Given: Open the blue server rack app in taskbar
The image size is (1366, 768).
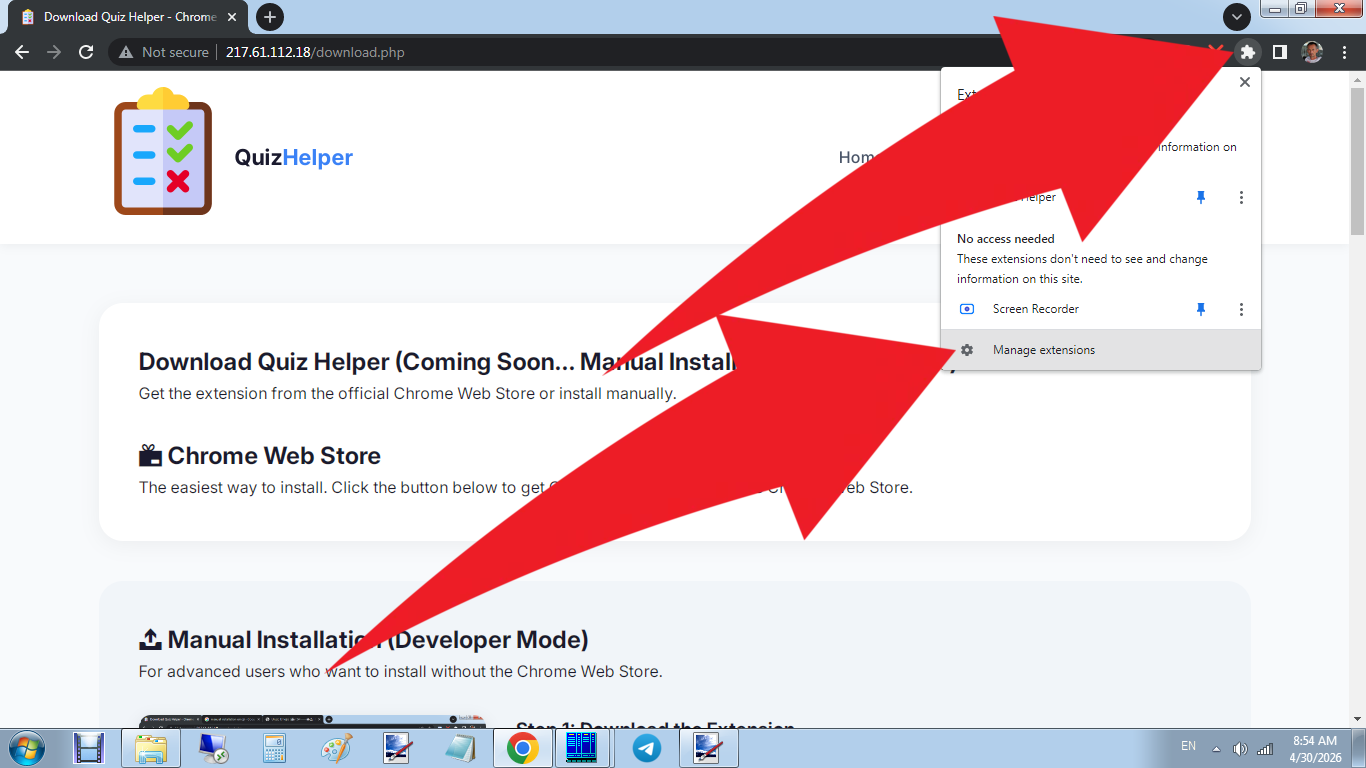Looking at the screenshot, I should click(582, 748).
